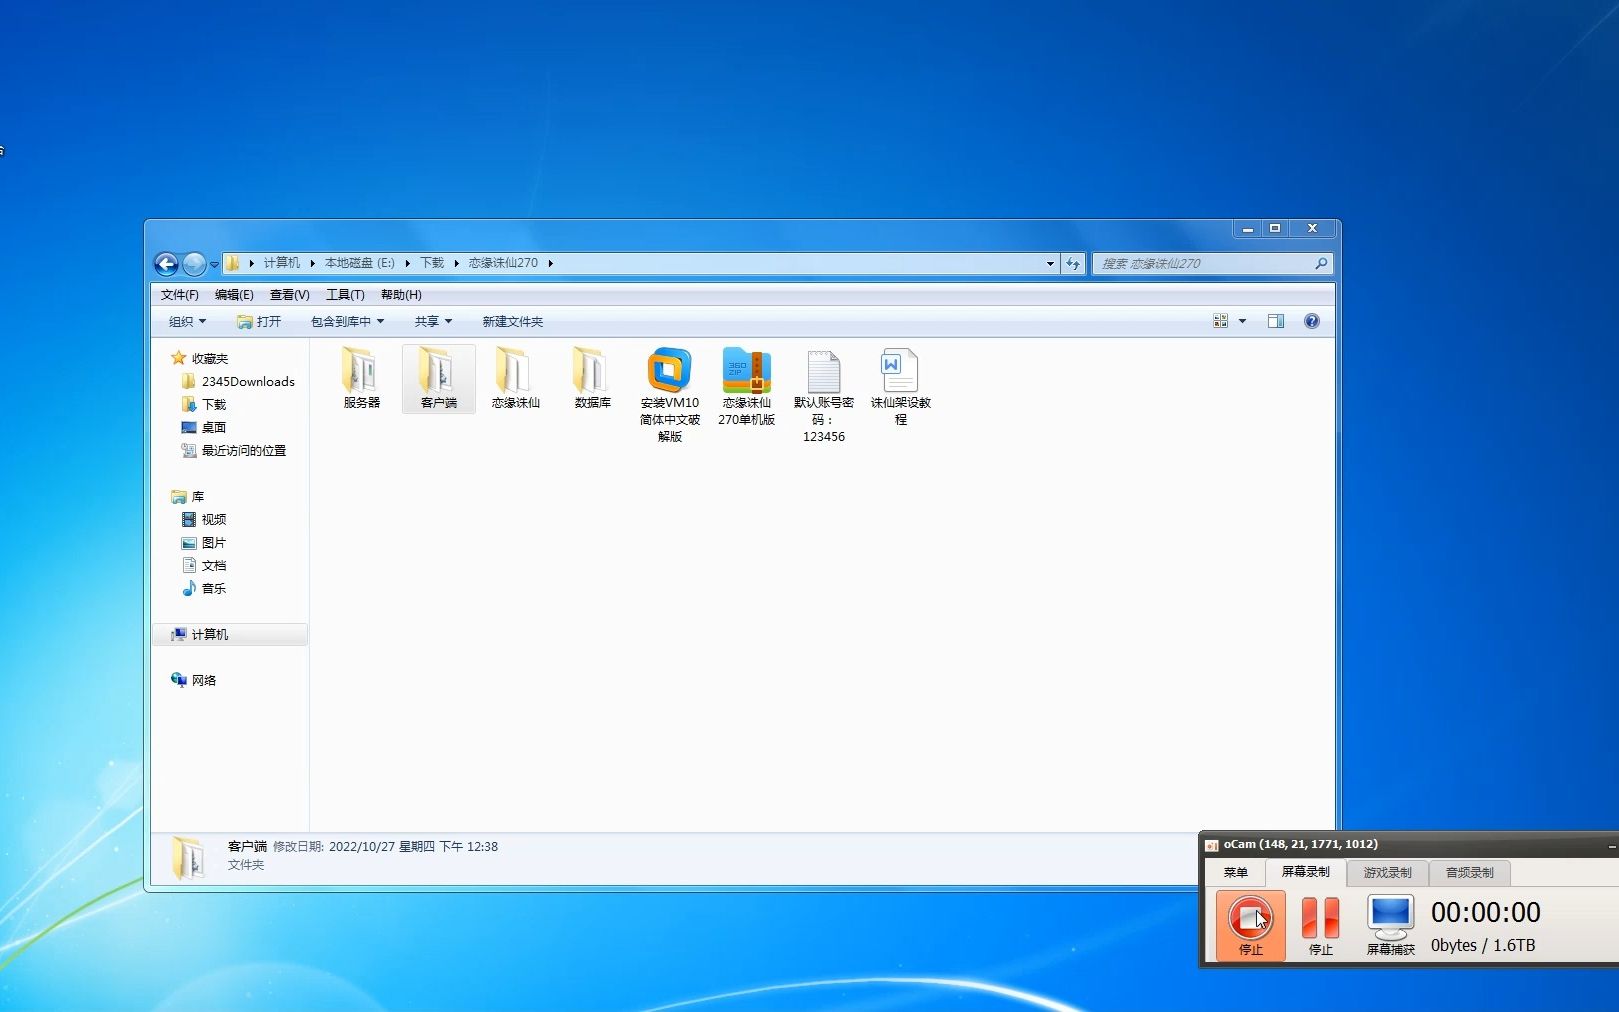Click the oCam 00:00:00 timer display
Viewport: 1619px width, 1012px height.
tap(1485, 912)
